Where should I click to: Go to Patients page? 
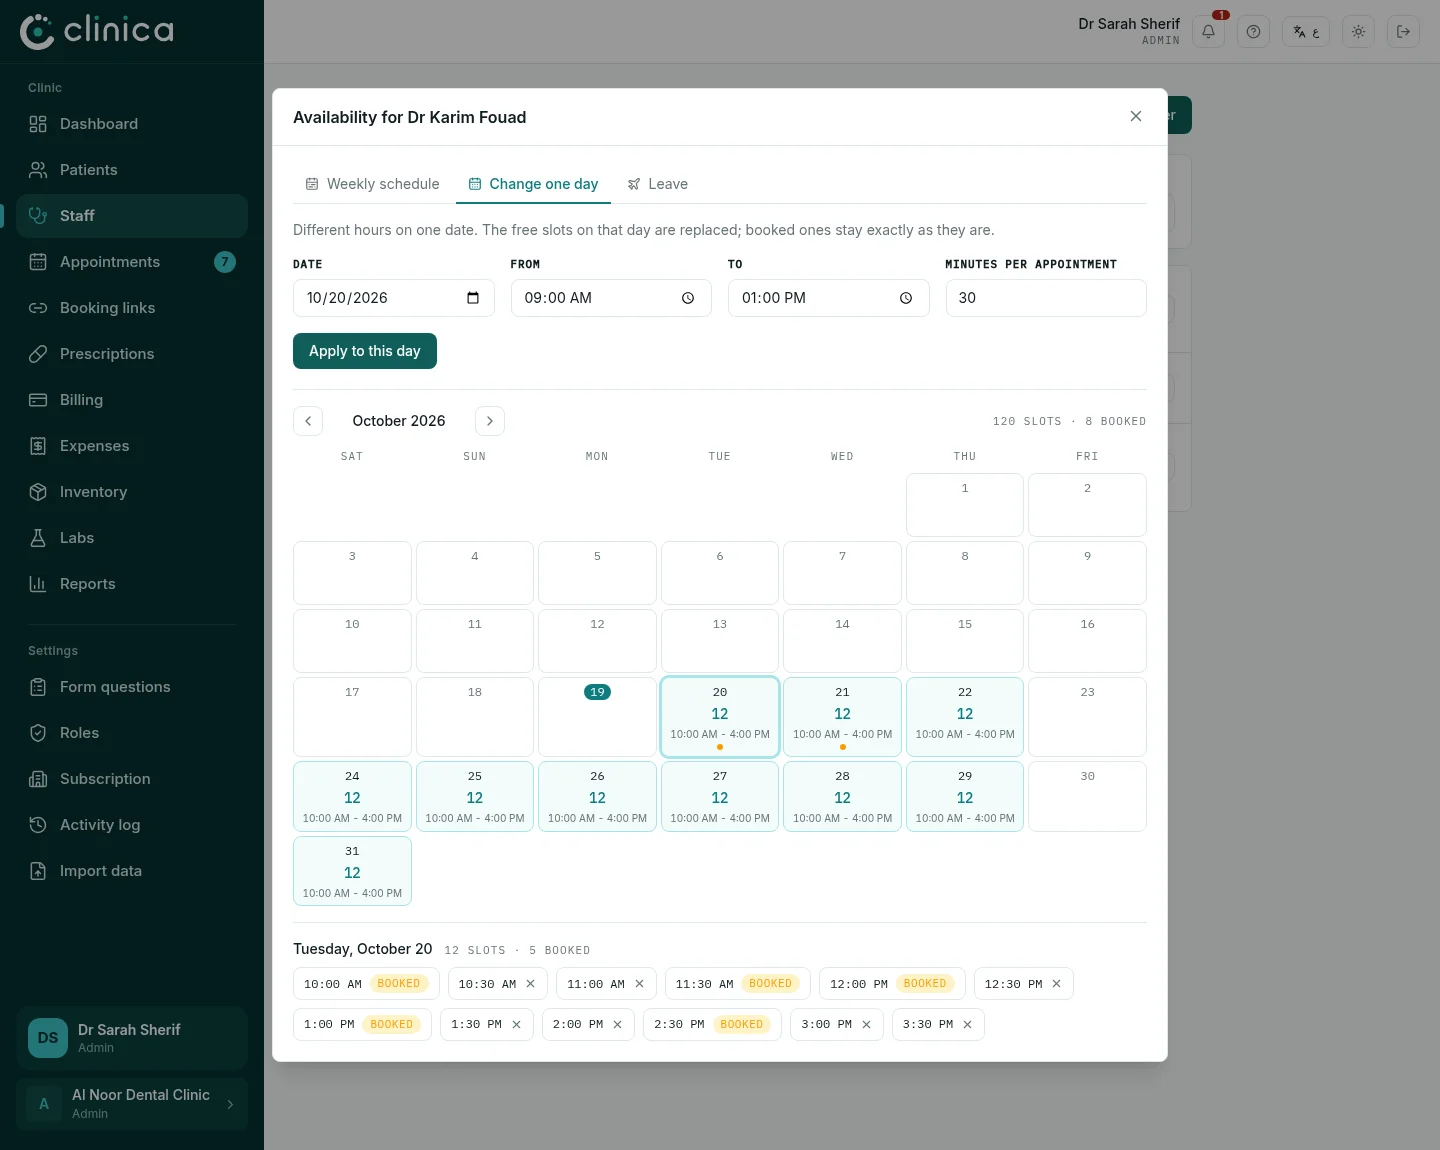(132, 170)
